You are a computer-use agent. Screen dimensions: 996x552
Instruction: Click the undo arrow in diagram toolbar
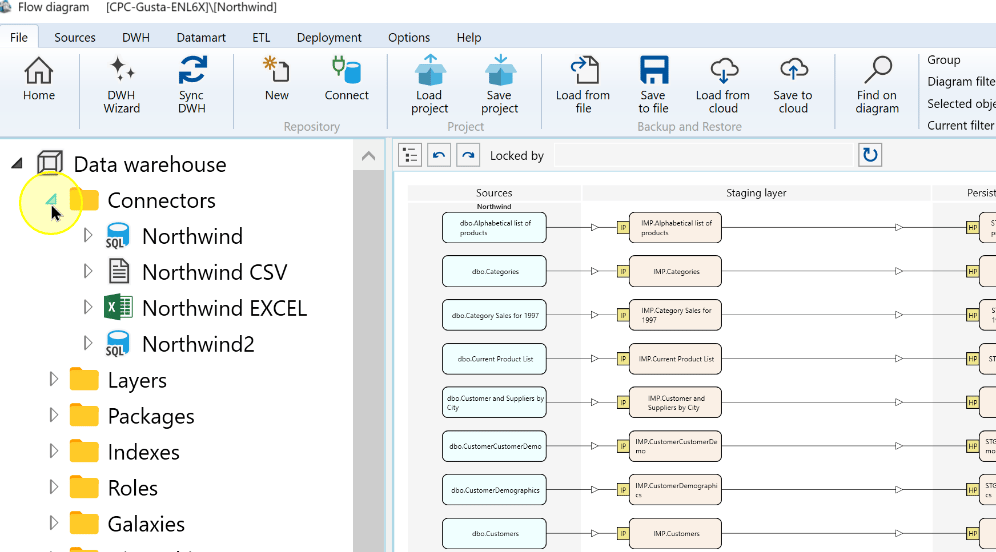(x=439, y=155)
